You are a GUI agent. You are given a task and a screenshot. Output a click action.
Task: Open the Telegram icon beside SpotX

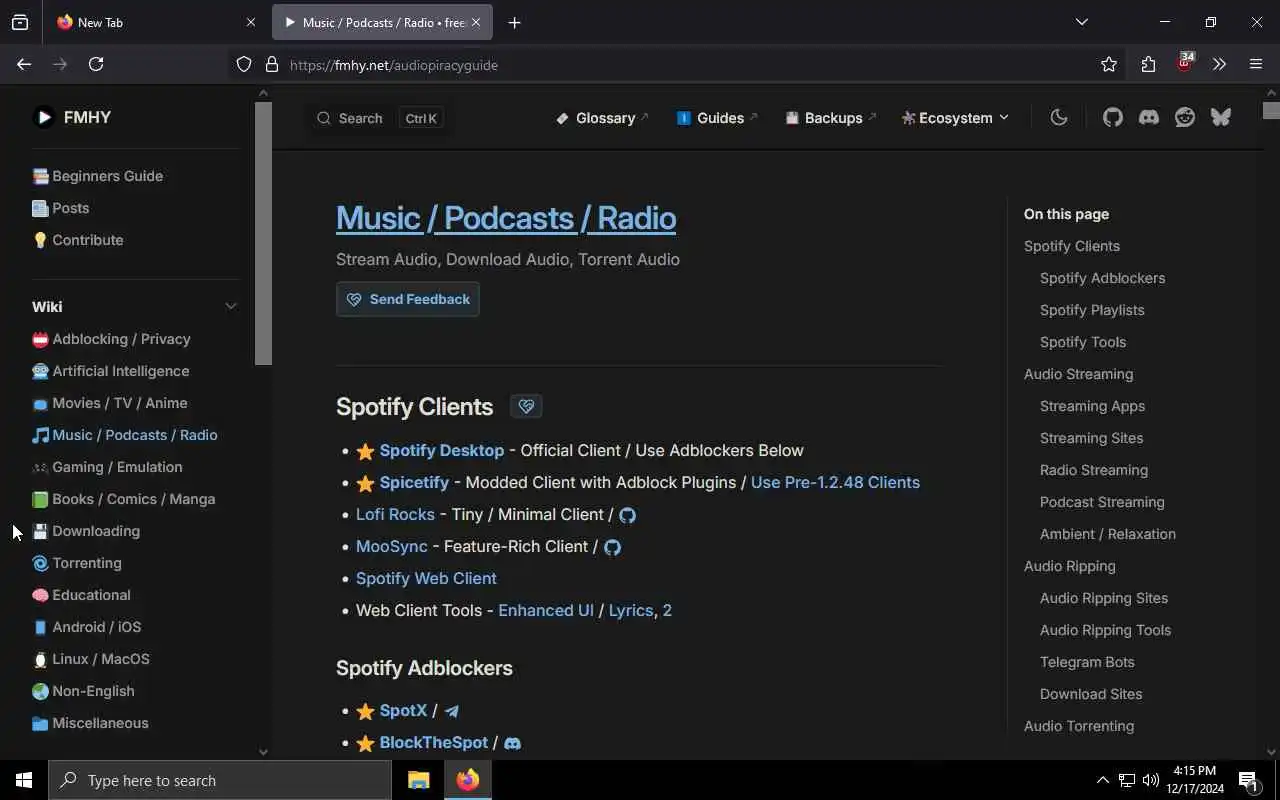452,711
